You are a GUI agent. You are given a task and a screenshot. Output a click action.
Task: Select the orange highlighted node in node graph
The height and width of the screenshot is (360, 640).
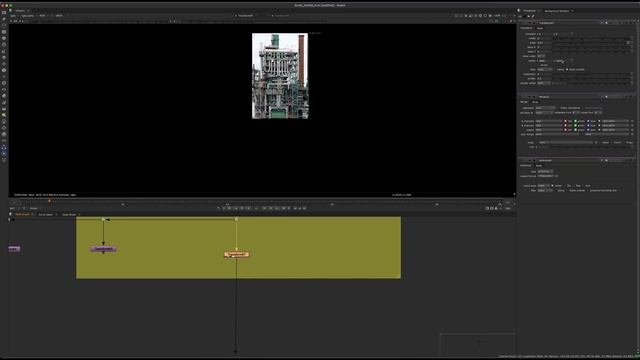[x=237, y=254]
